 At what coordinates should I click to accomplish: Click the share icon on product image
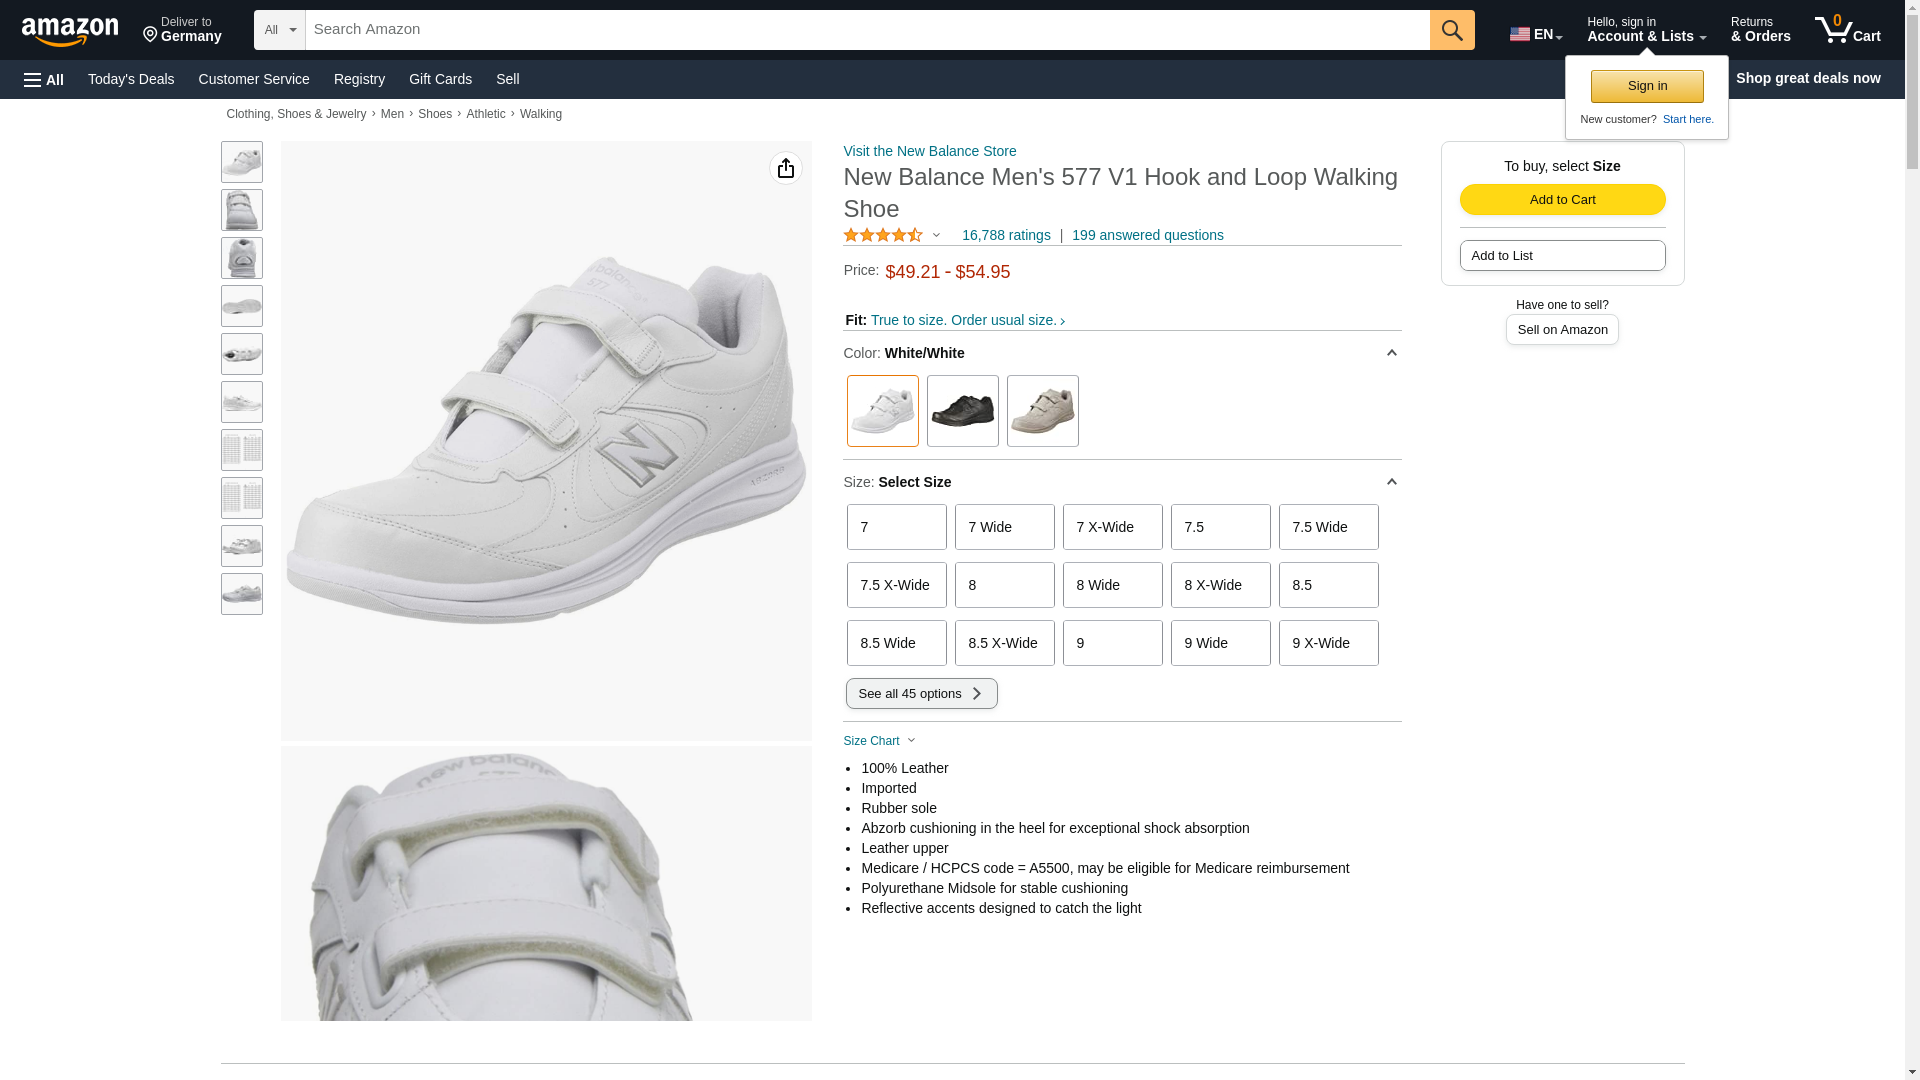pyautogui.click(x=786, y=168)
